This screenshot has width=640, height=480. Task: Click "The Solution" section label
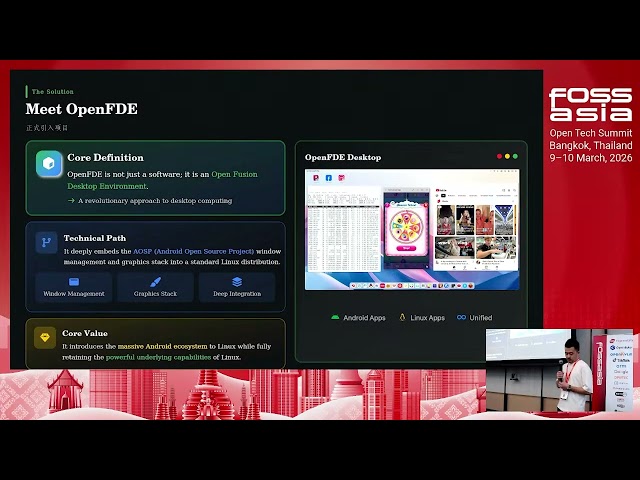(53, 92)
